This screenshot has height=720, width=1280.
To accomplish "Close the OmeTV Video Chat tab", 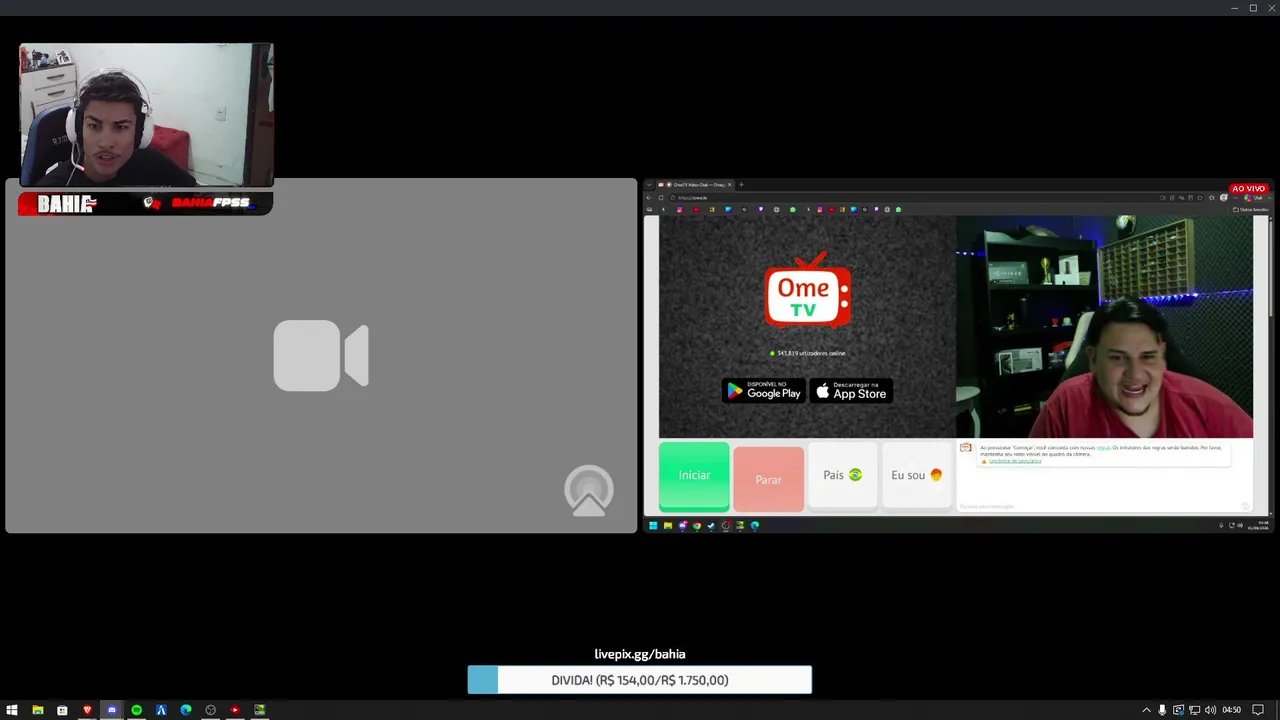I will (729, 185).
